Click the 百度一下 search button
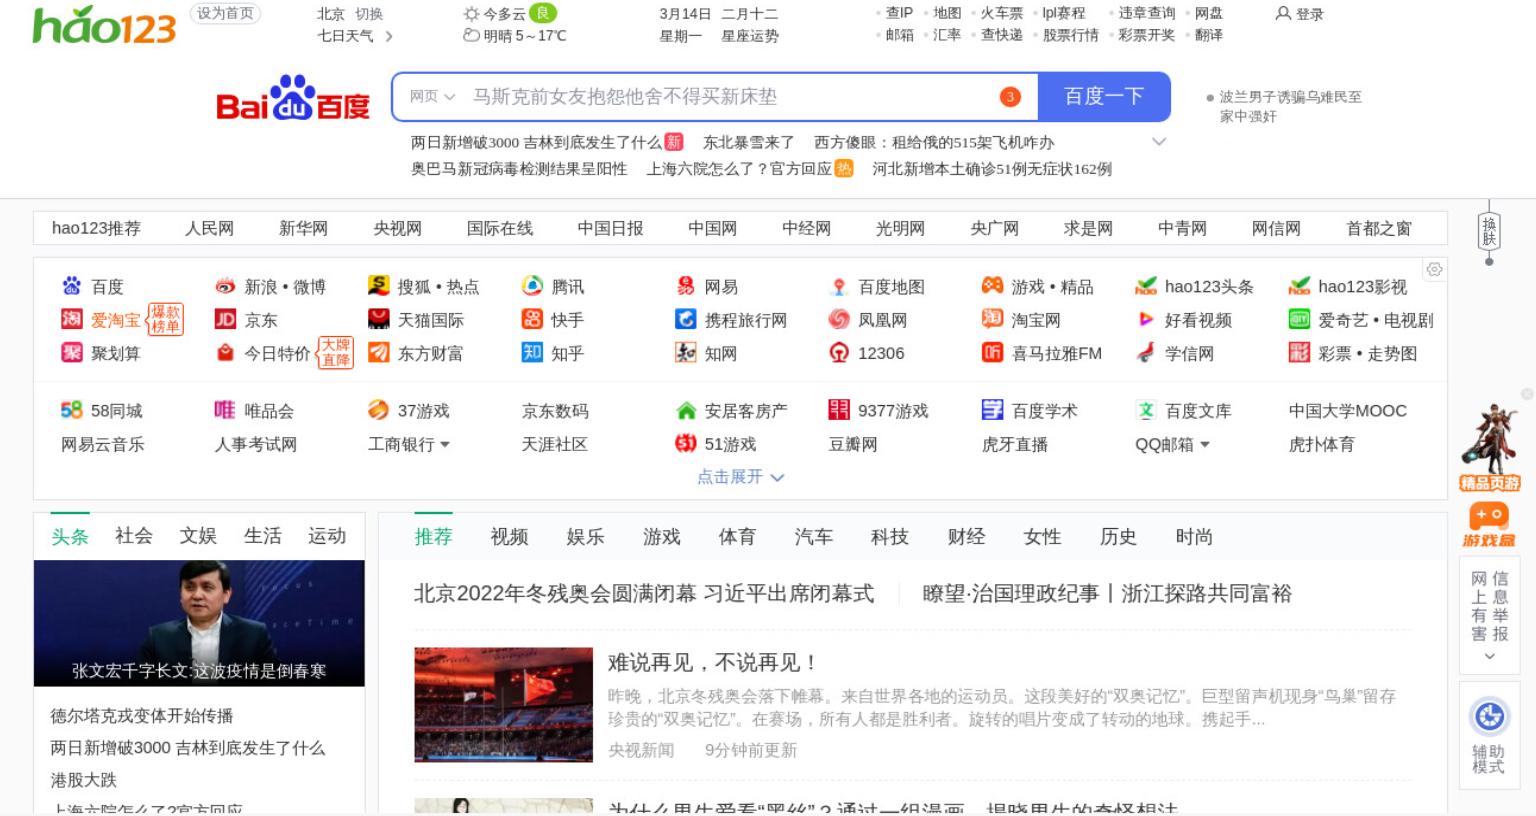The image size is (1536, 816). point(1104,96)
